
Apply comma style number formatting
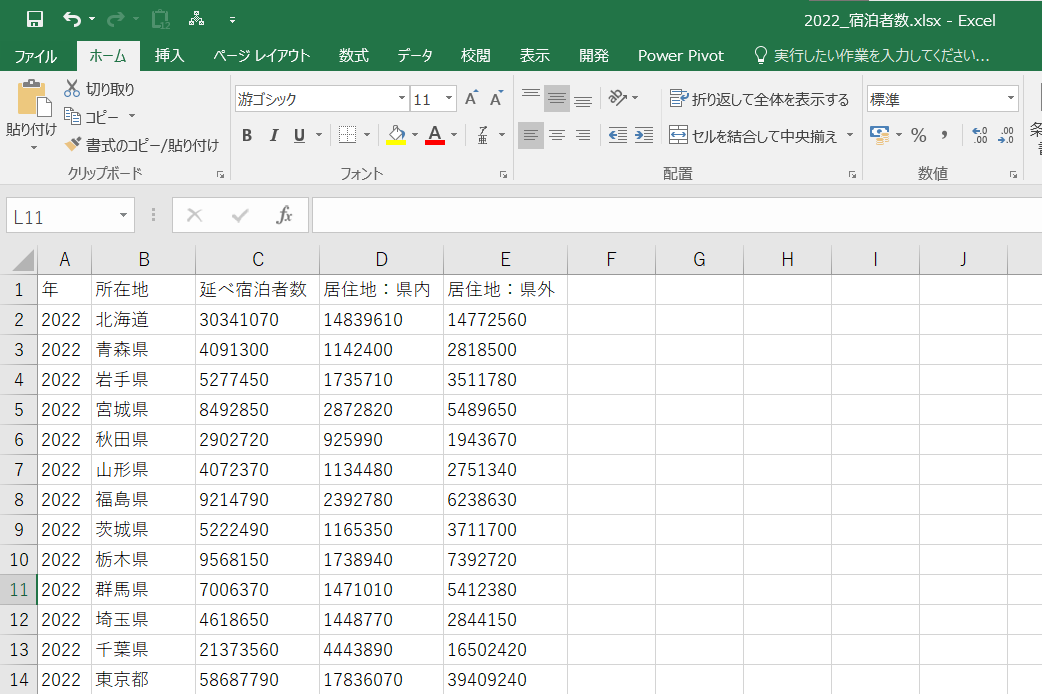945,134
